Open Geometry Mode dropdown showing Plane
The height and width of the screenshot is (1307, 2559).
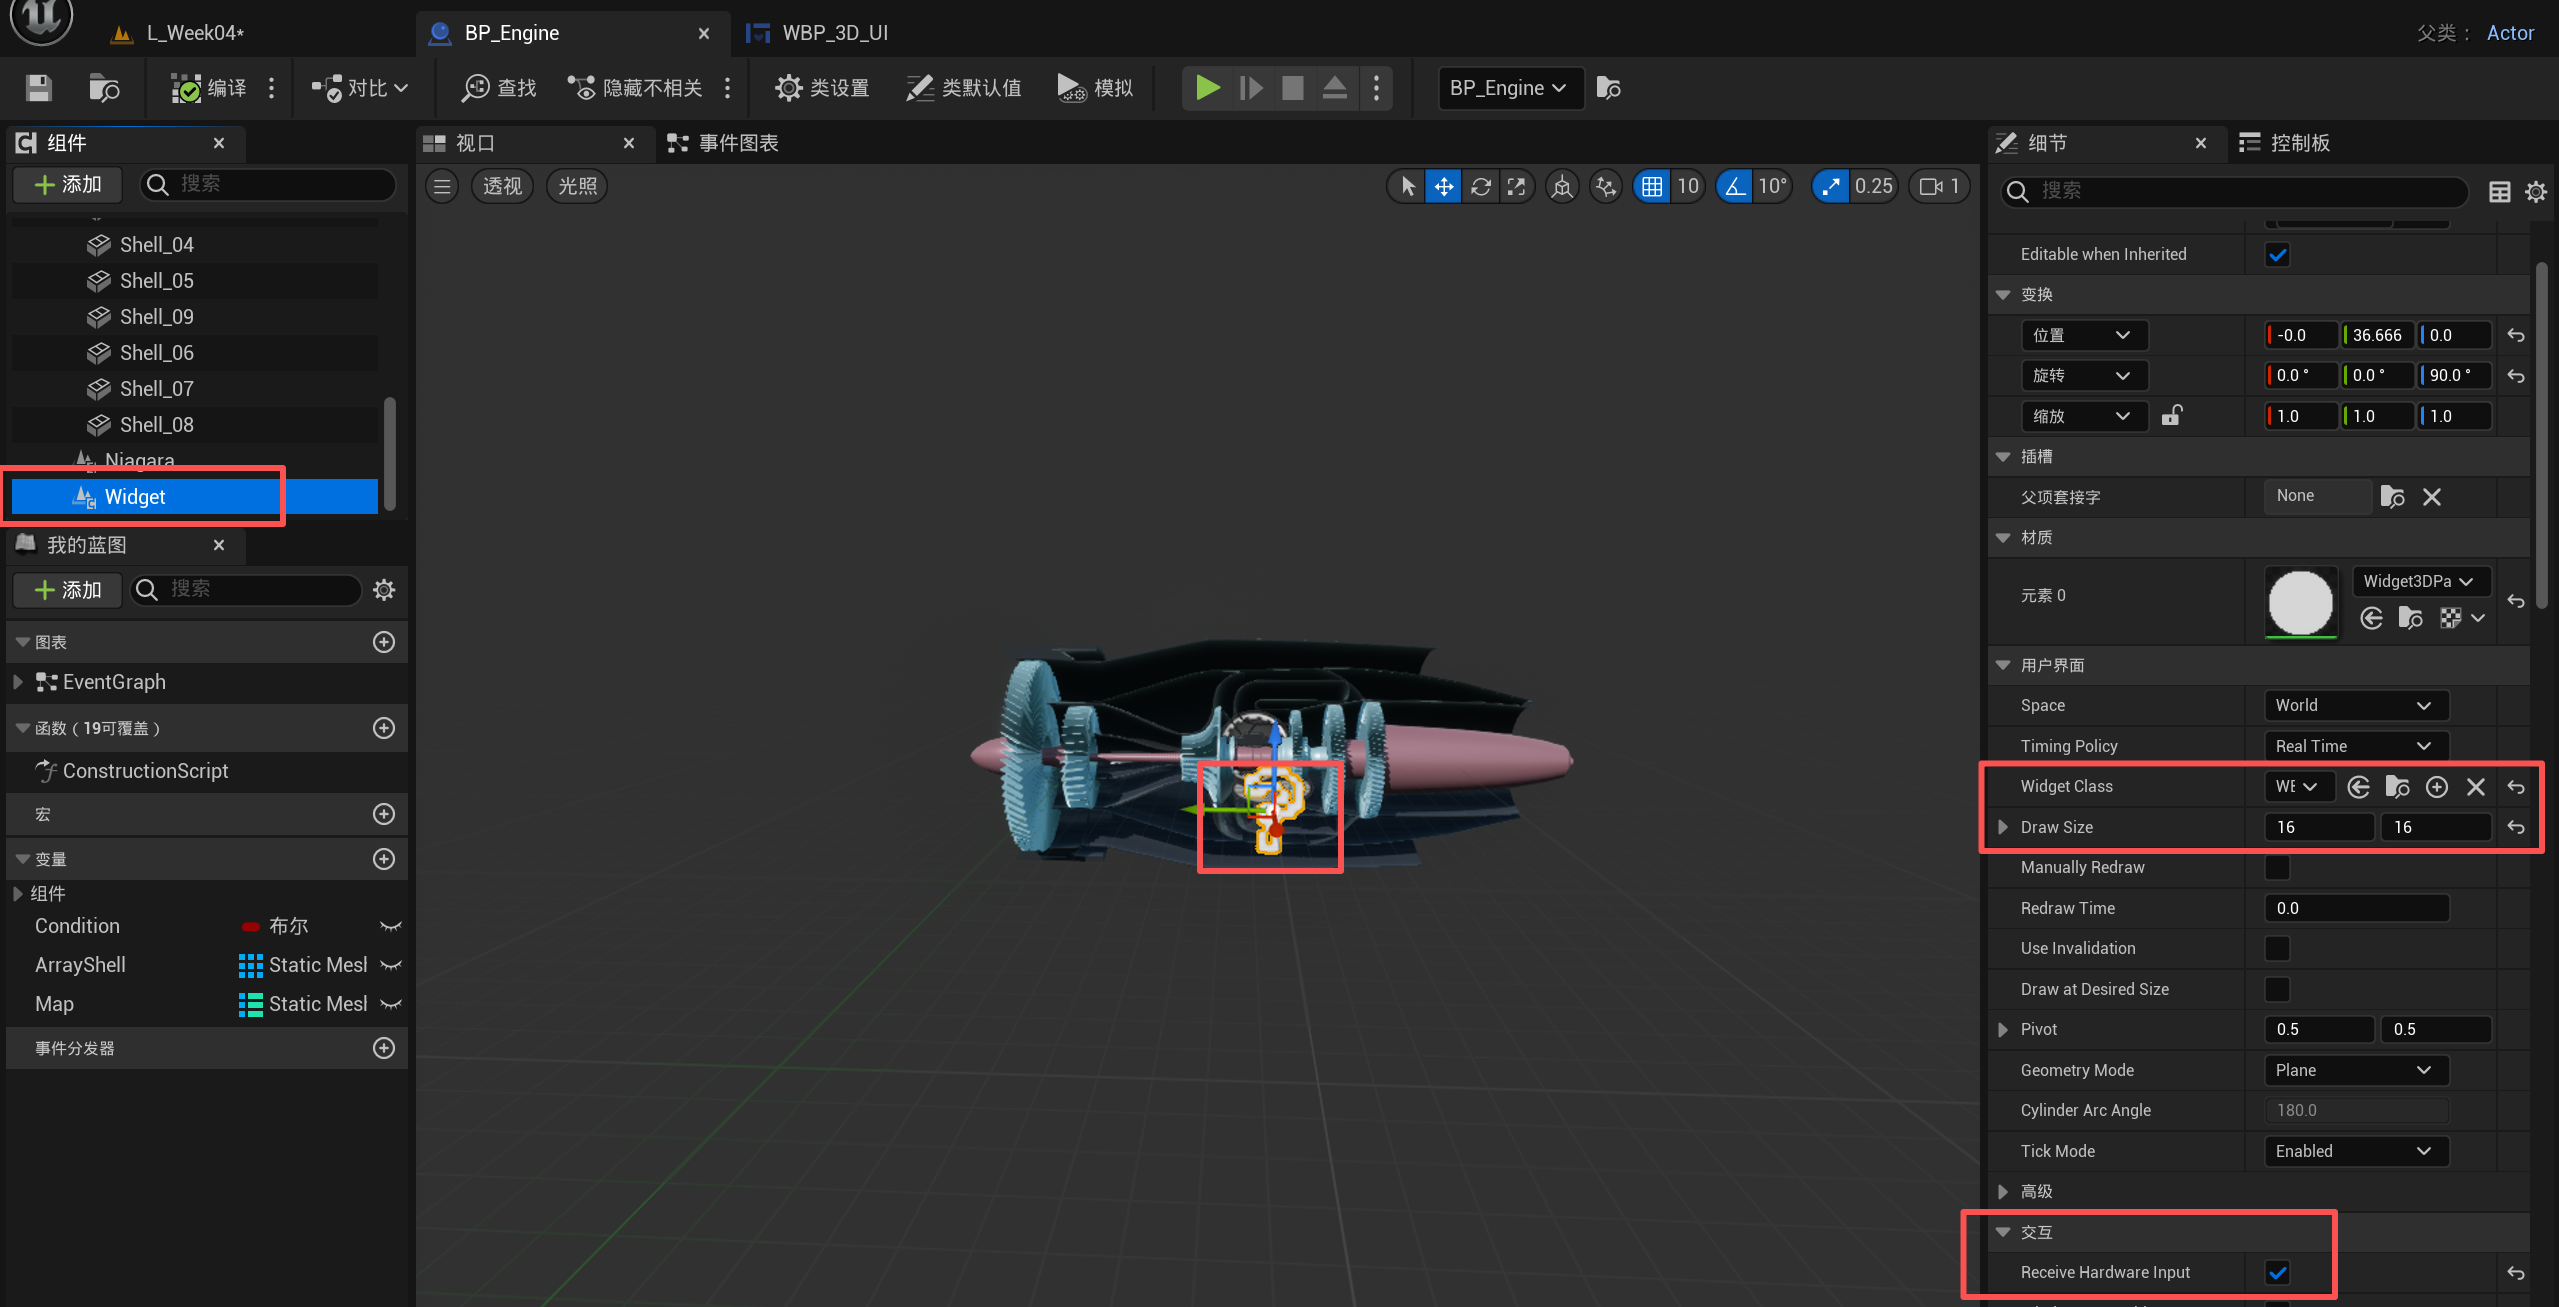pyautogui.click(x=2355, y=1070)
